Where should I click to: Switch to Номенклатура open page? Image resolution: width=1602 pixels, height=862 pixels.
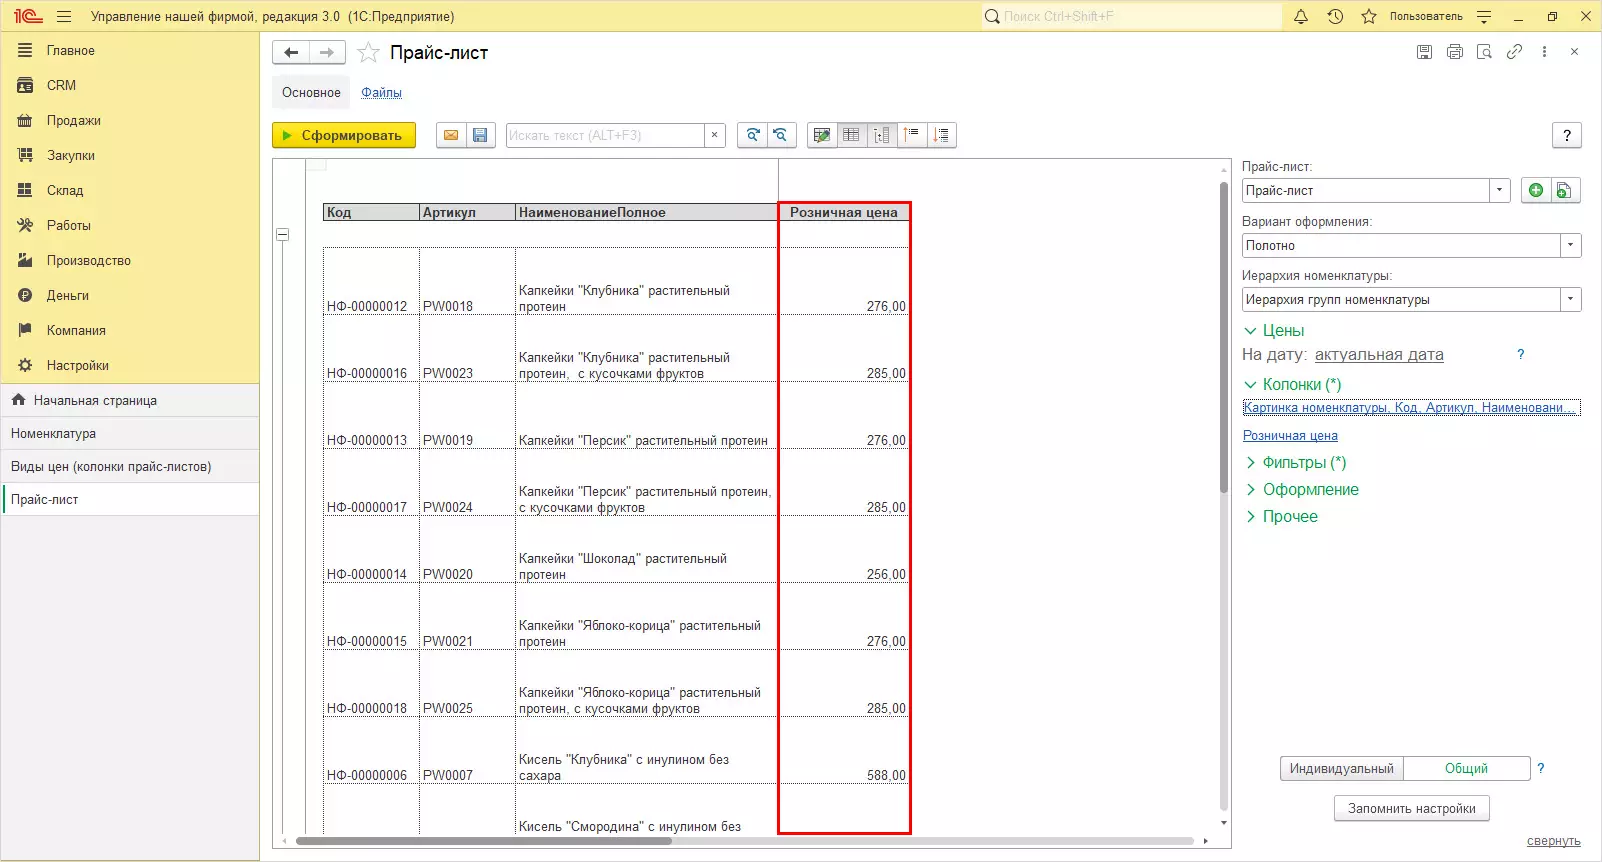pos(130,433)
